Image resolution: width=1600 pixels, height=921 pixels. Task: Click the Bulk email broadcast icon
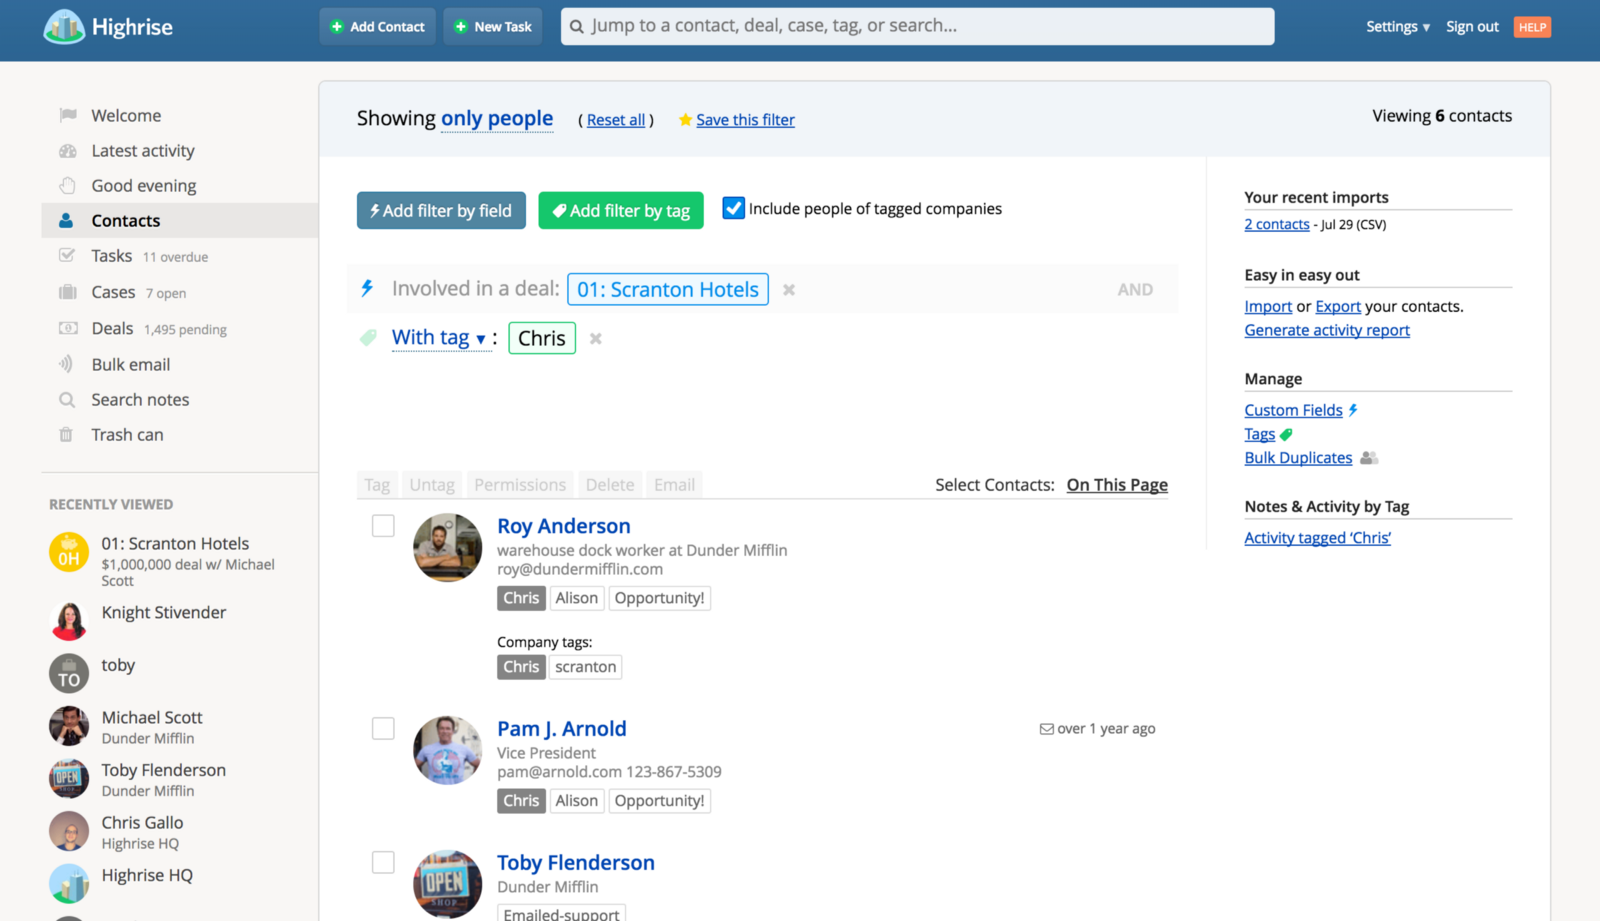[66, 364]
